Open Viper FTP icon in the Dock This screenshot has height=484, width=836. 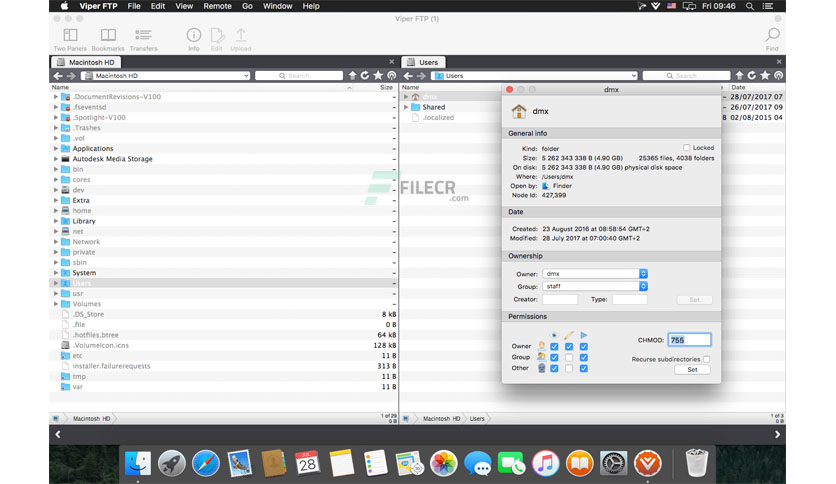647,463
